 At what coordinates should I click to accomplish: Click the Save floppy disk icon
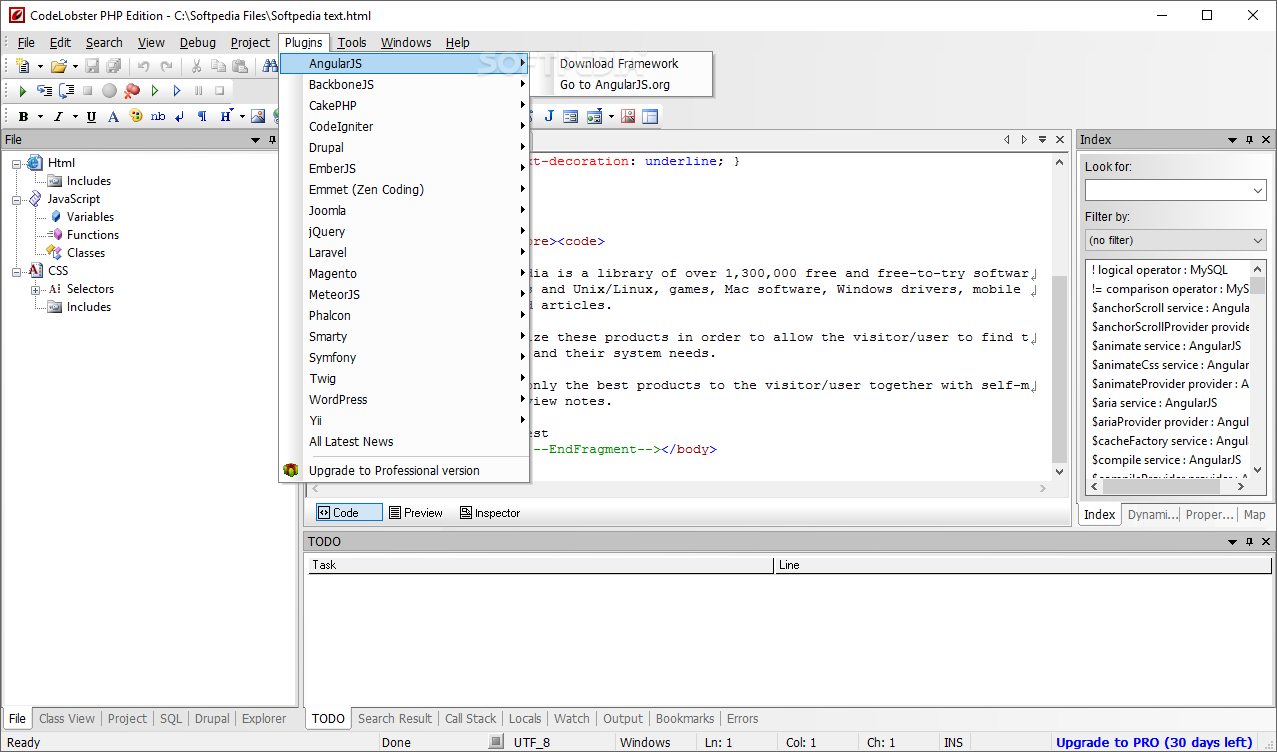point(92,66)
